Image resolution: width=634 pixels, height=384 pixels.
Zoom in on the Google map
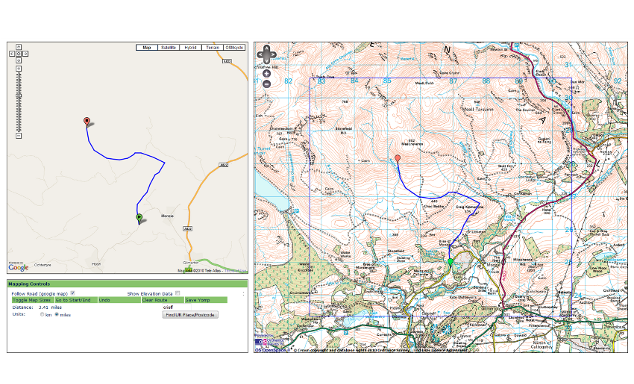coord(19,68)
